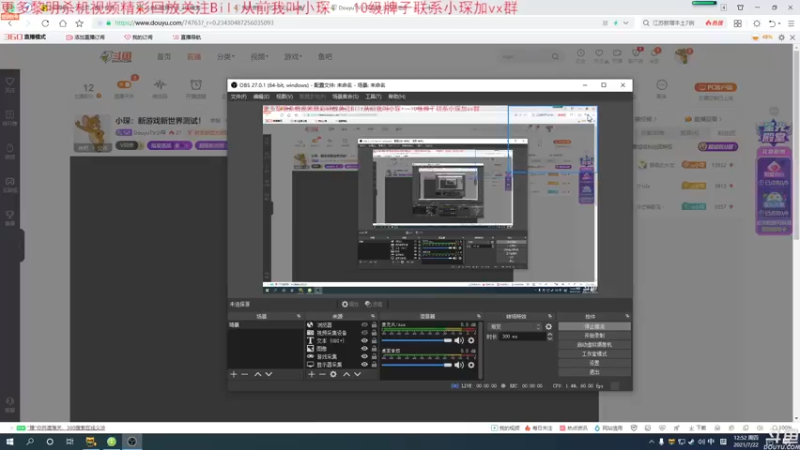Click 开始录制 to start recording

tap(594, 336)
